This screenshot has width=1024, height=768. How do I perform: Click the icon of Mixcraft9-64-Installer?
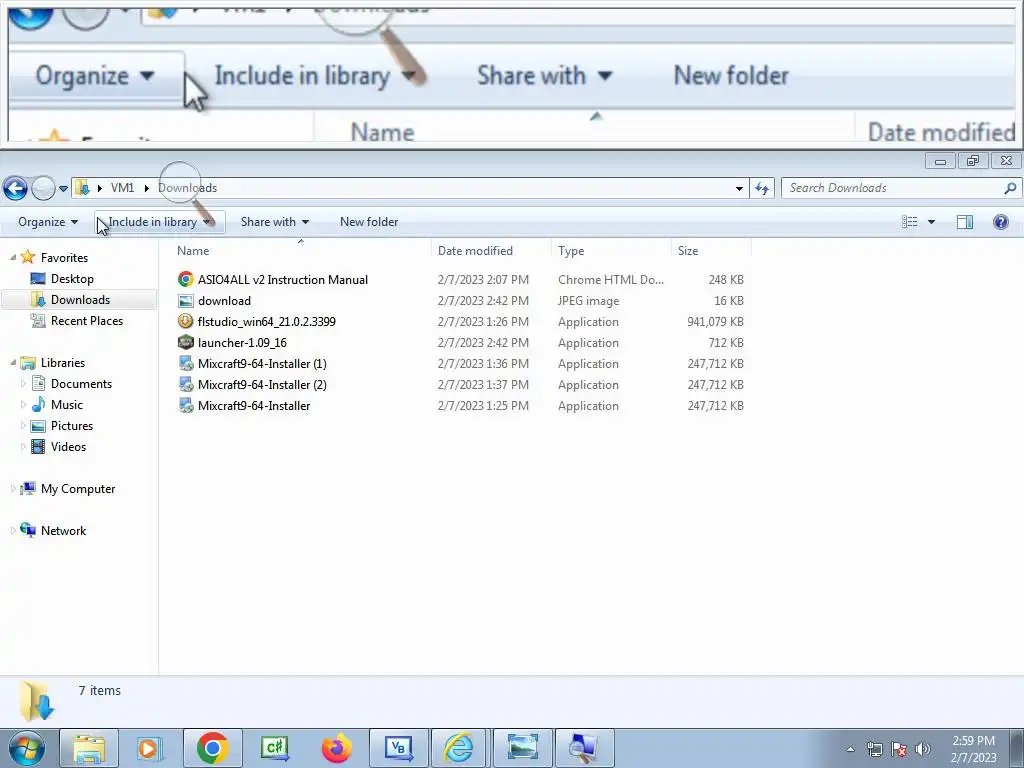[186, 406]
